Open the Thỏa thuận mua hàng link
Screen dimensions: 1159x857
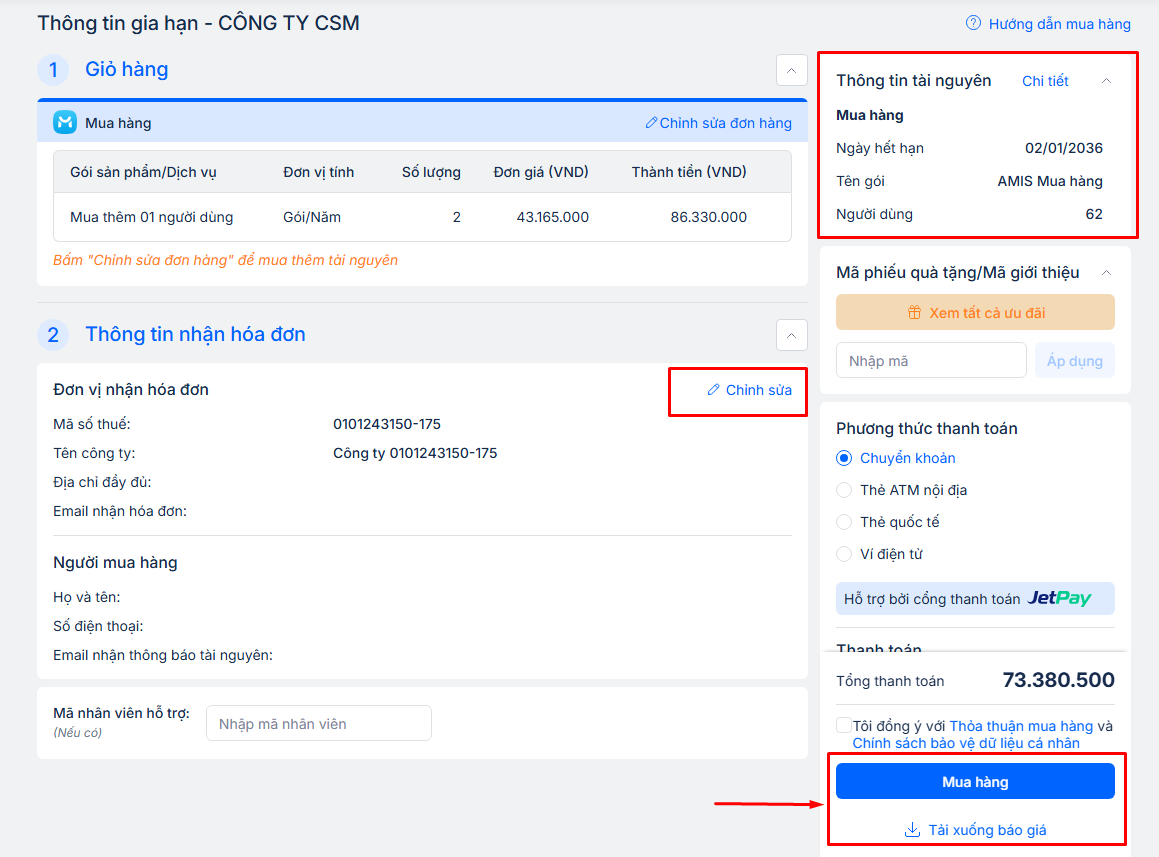click(x=1020, y=726)
